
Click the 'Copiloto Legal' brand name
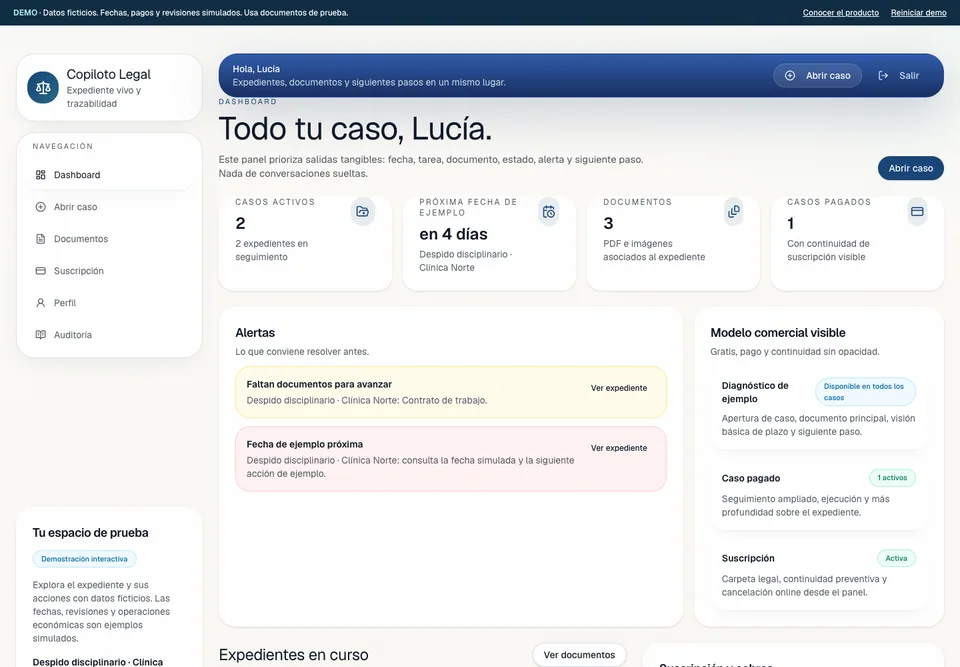click(108, 75)
